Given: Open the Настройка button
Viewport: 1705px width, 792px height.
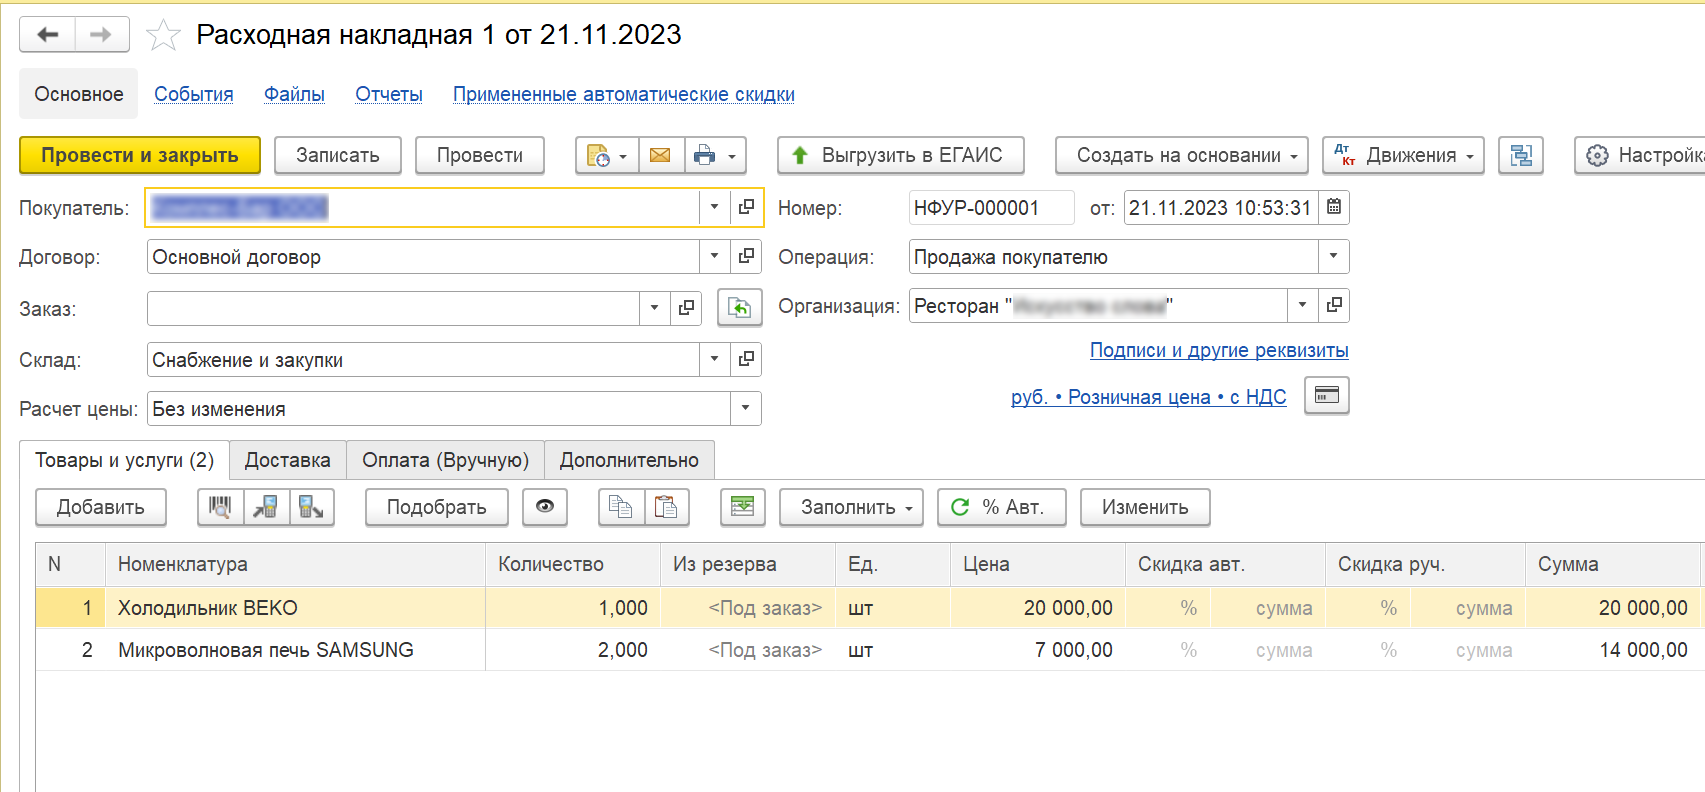Looking at the screenshot, I should pos(1640,155).
